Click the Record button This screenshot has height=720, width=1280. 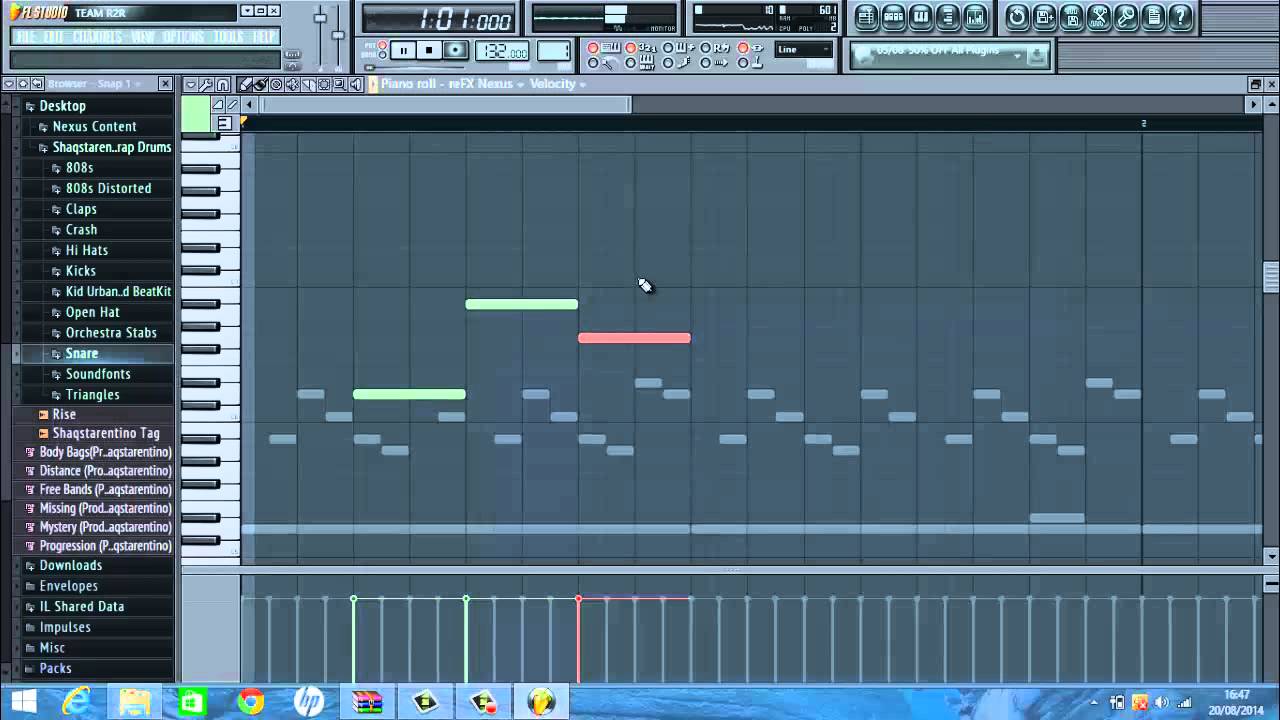pos(455,50)
